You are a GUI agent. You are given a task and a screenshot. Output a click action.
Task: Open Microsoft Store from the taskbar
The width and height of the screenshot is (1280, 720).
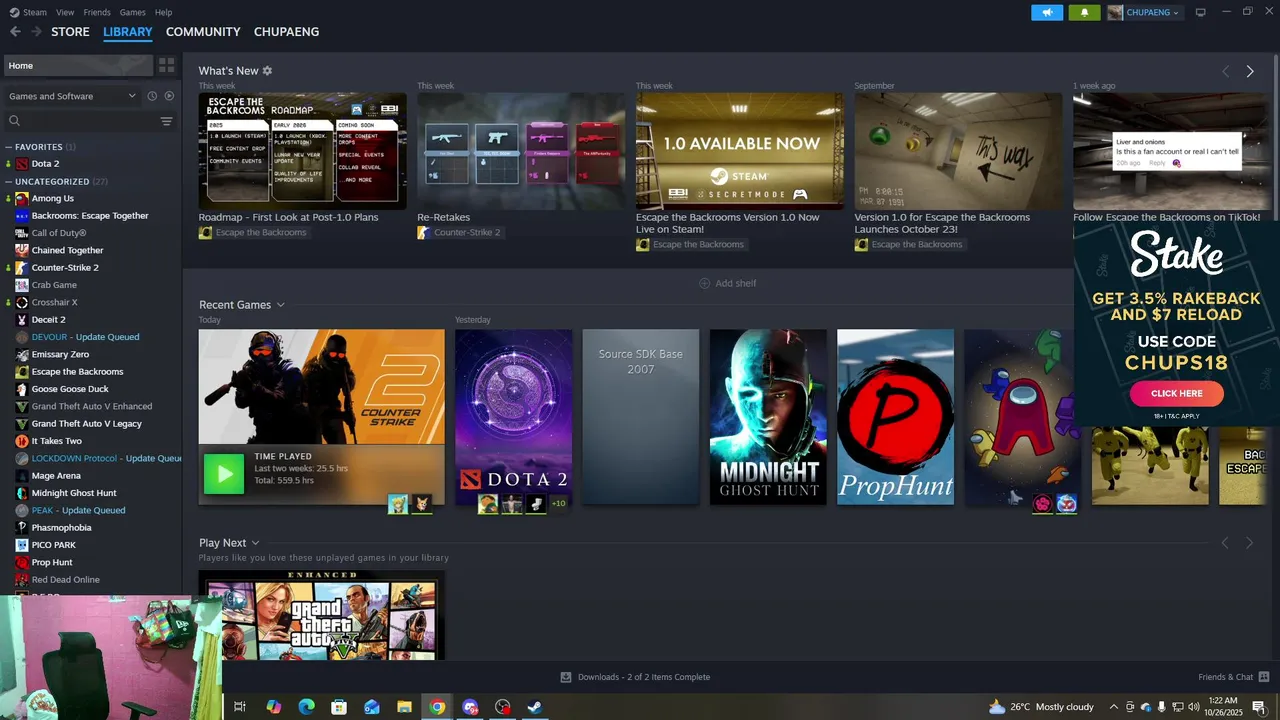[x=339, y=706]
